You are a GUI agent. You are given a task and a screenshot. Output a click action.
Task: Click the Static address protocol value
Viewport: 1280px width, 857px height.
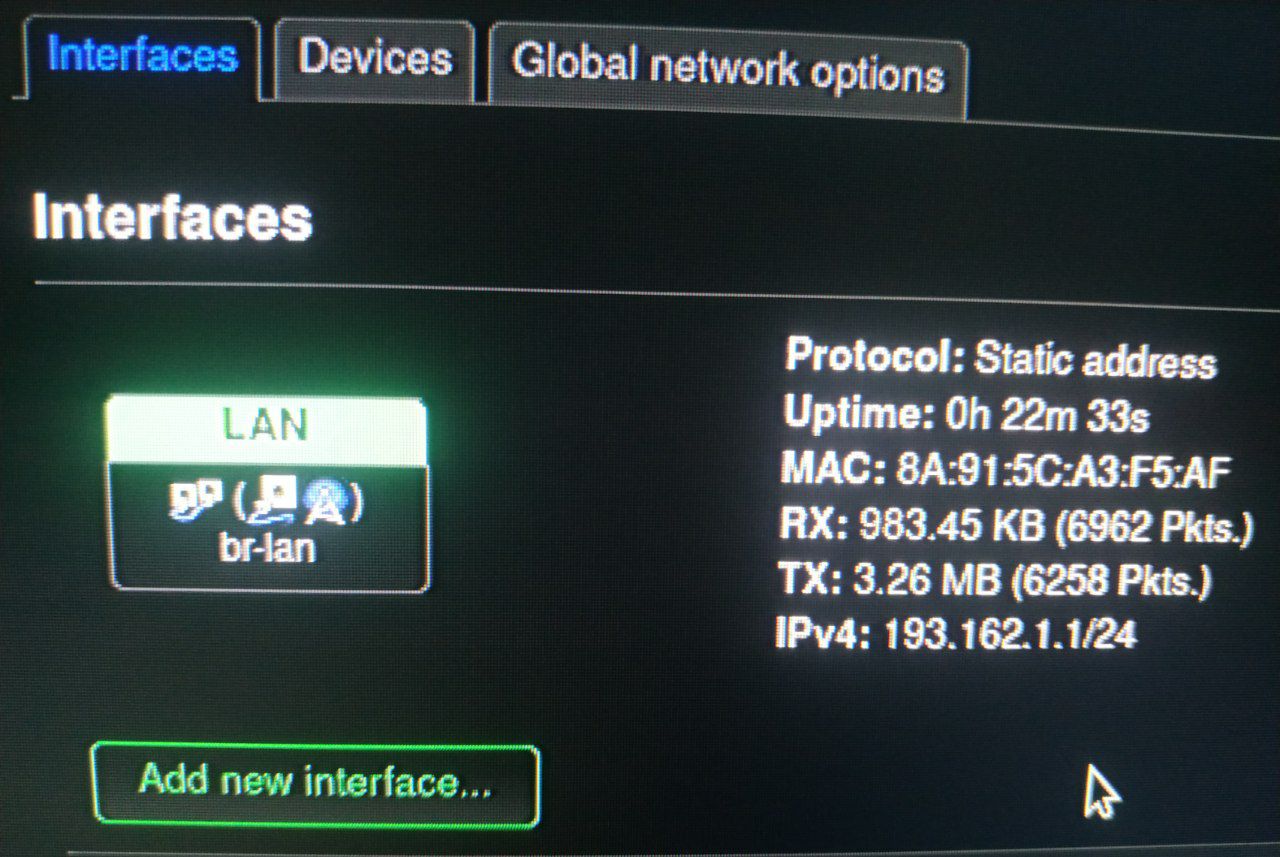pos(1095,362)
